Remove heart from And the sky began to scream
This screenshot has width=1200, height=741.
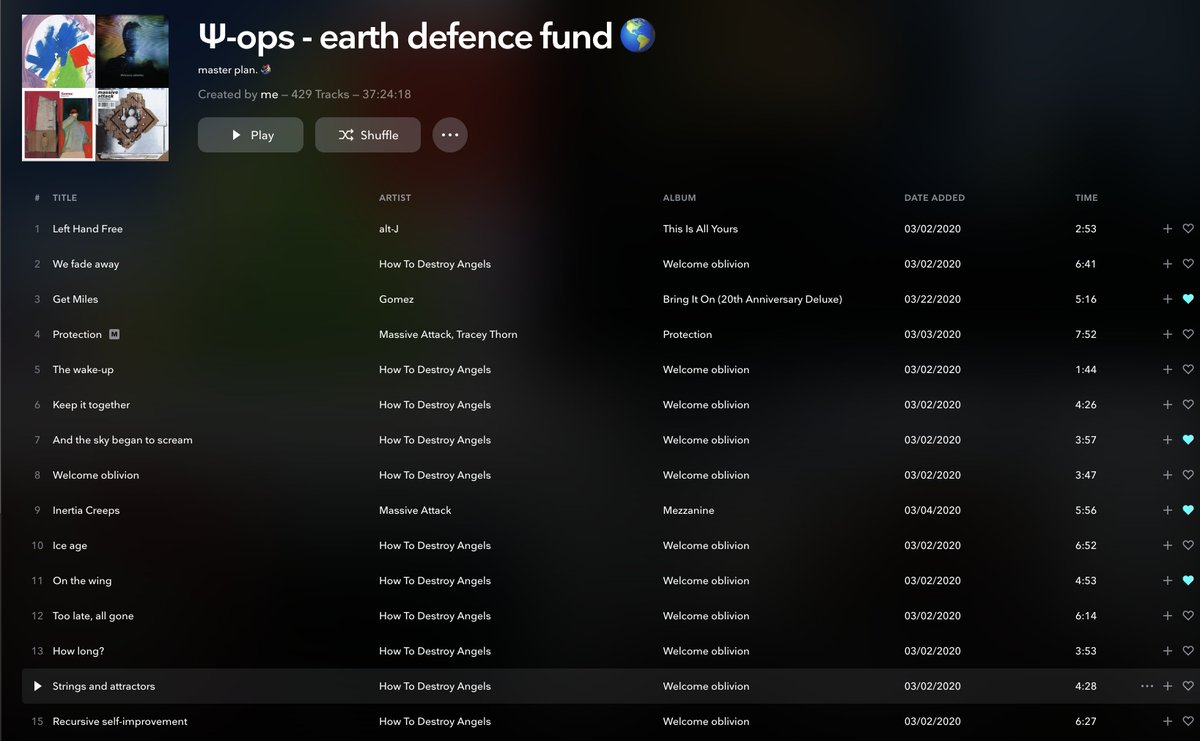click(x=1188, y=440)
